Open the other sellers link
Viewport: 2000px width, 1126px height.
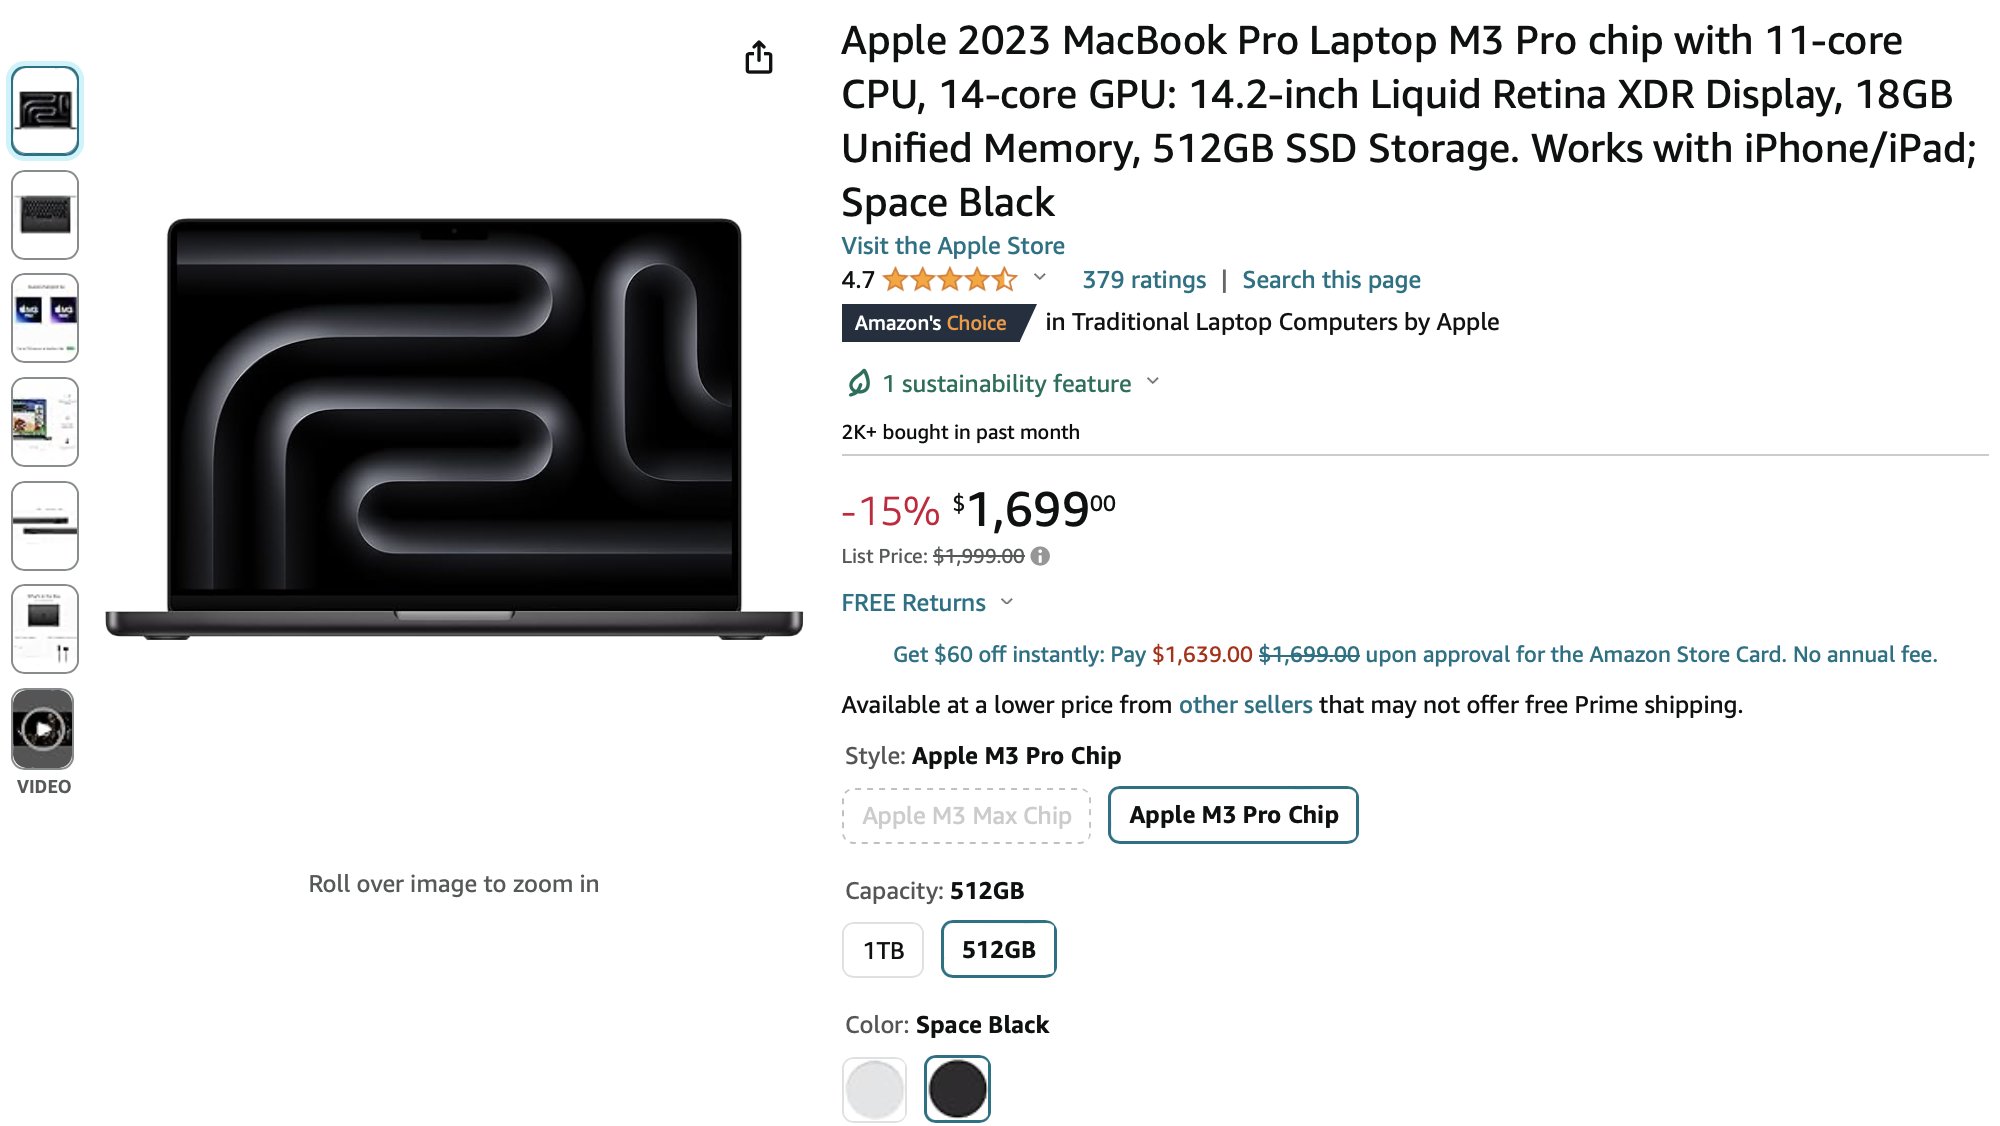click(1245, 705)
